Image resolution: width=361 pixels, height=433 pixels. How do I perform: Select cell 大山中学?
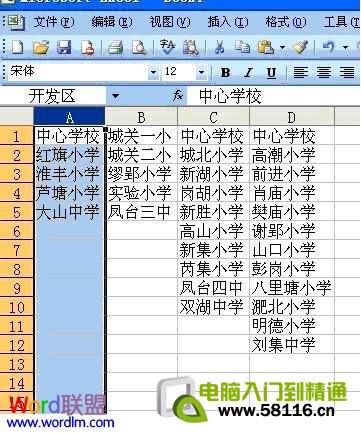69,212
